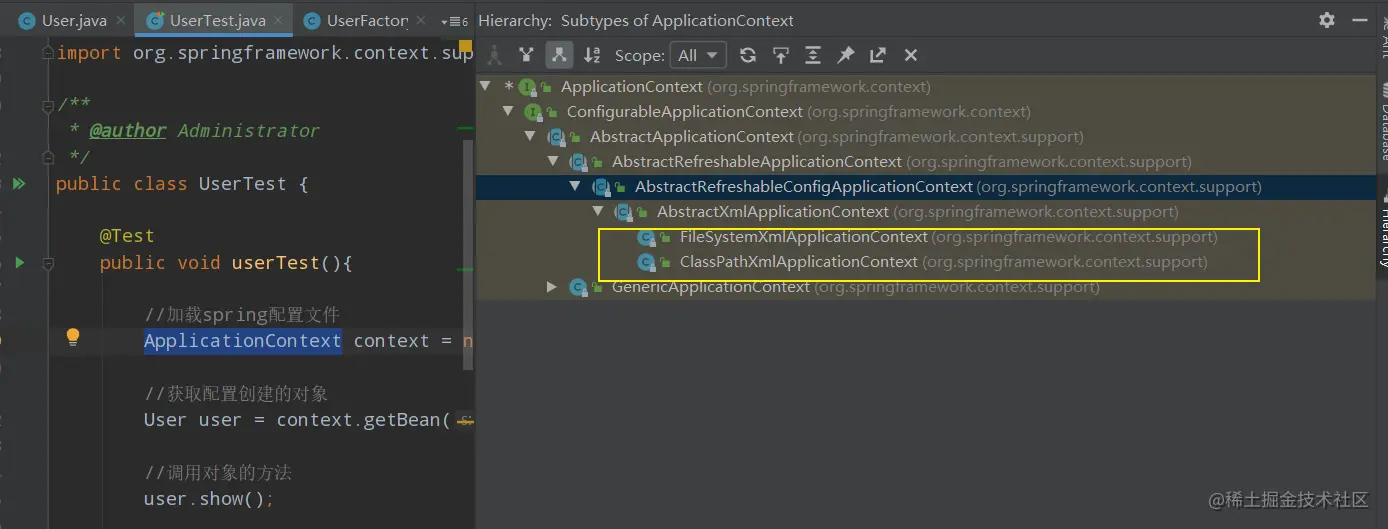Close the hierarchy tab with X icon
1388x529 pixels.
pos(911,55)
